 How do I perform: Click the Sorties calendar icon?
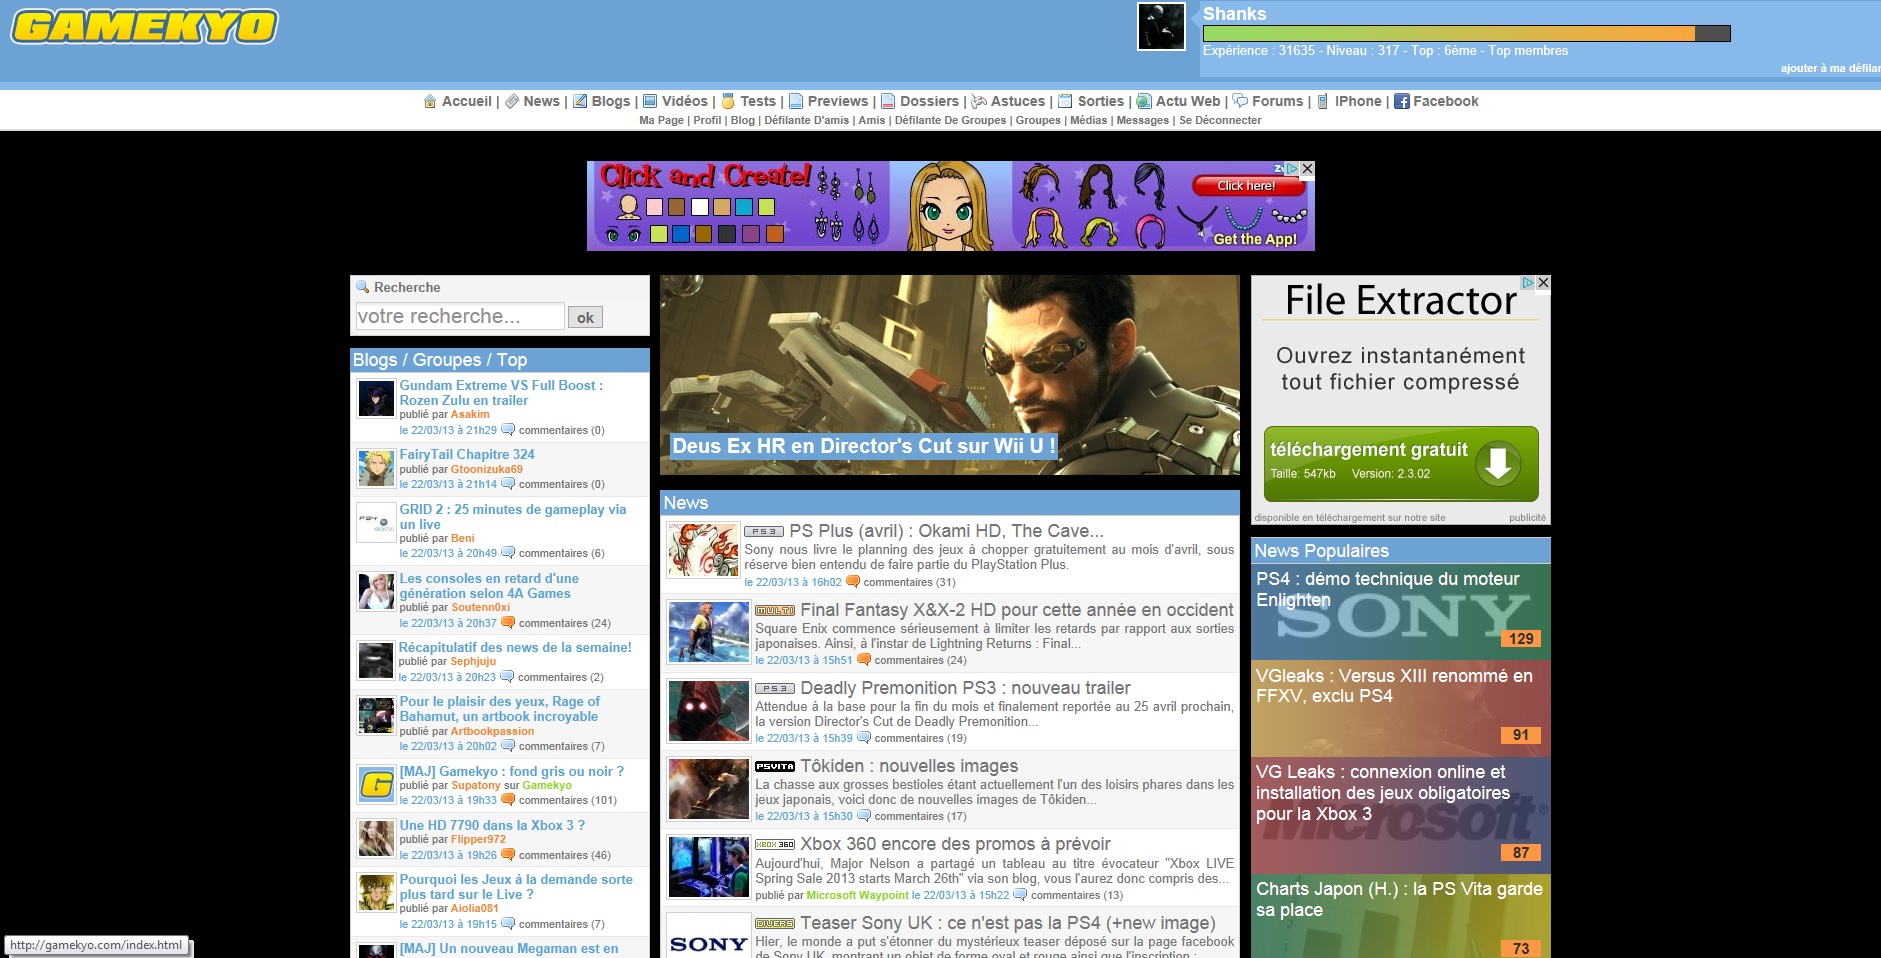coord(1066,101)
